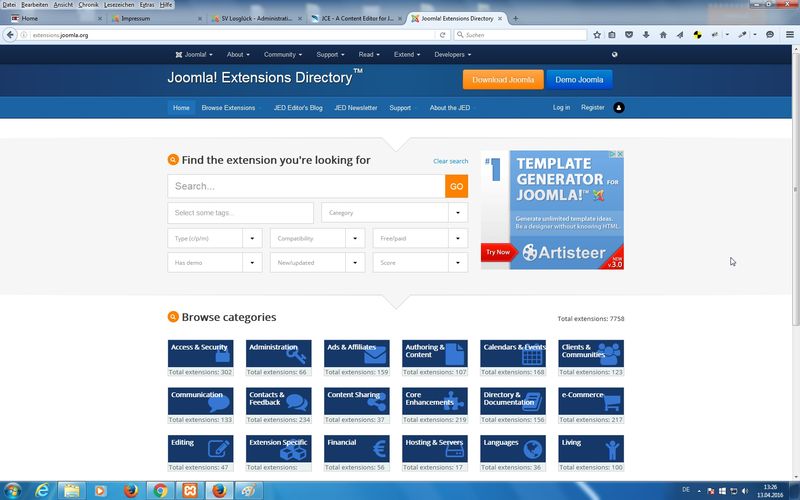800x500 pixels.
Task: Open the Access & Security category tile
Action: (x=201, y=354)
